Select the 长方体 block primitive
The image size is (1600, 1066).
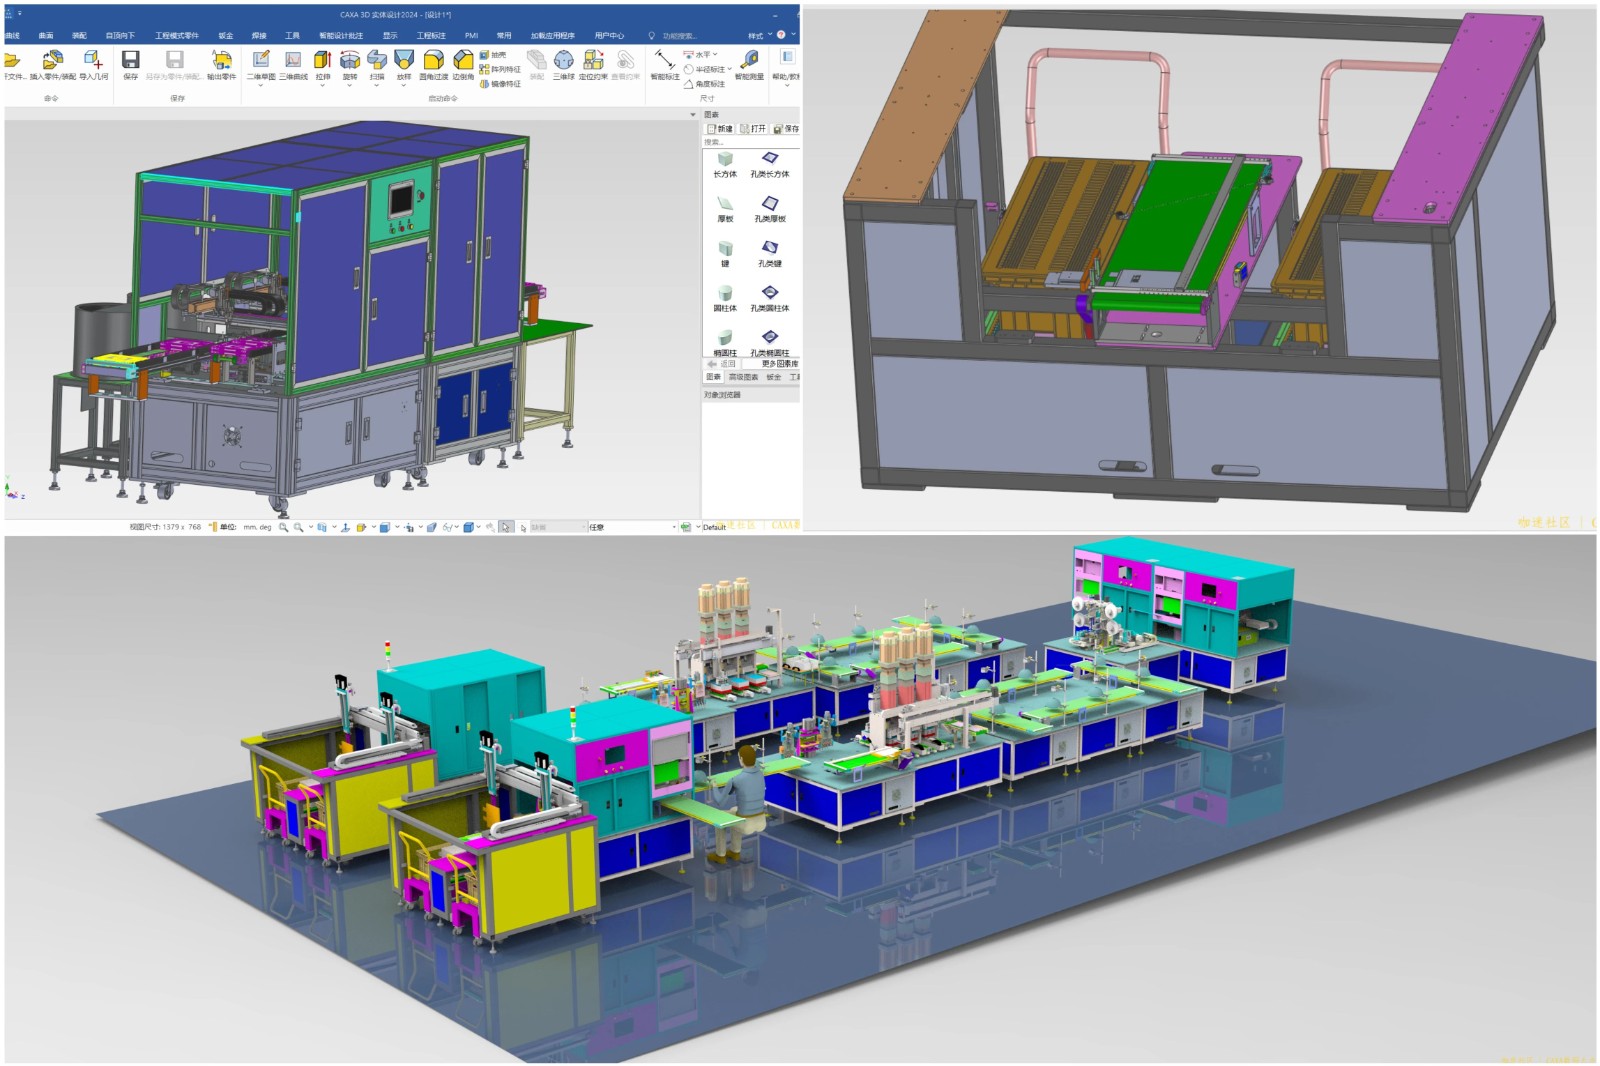point(725,165)
